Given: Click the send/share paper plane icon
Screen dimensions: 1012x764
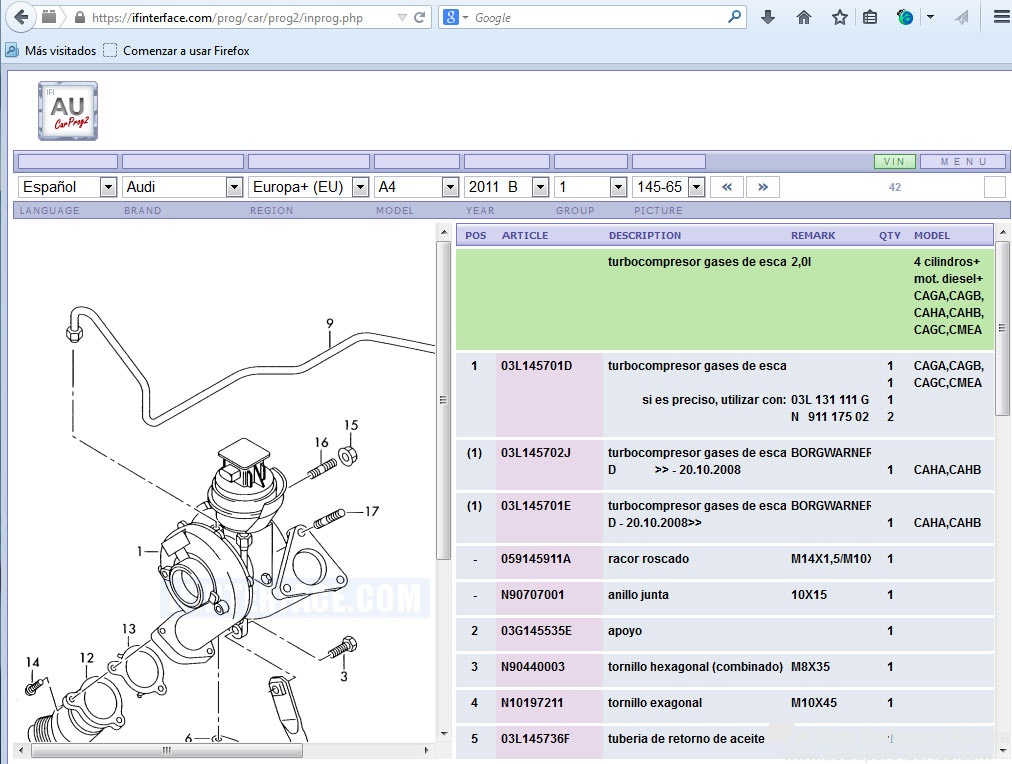Looking at the screenshot, I should click(x=962, y=17).
